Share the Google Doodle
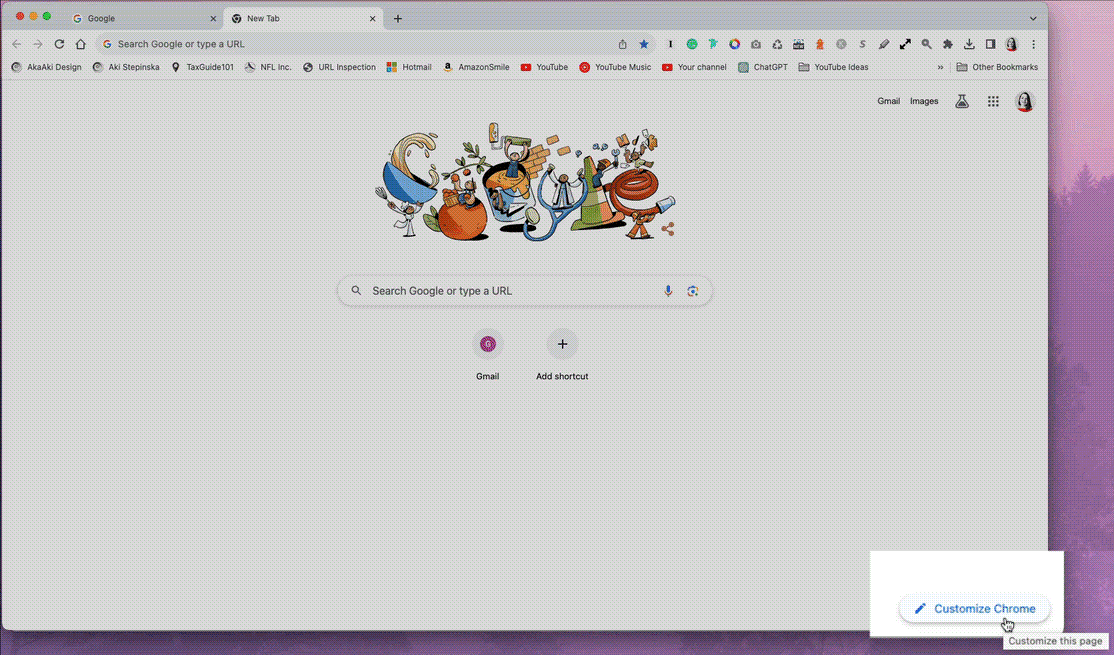The image size is (1114, 655). 668,229
